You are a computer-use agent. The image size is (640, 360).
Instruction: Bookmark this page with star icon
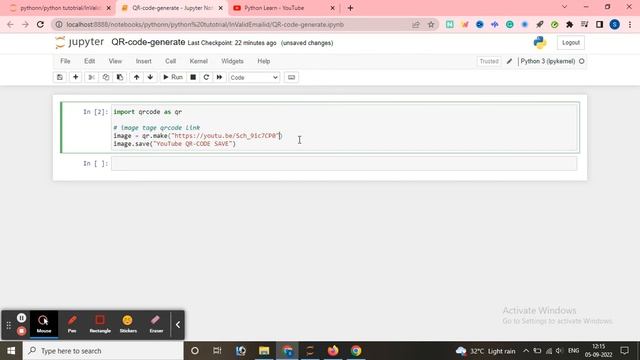point(431,24)
